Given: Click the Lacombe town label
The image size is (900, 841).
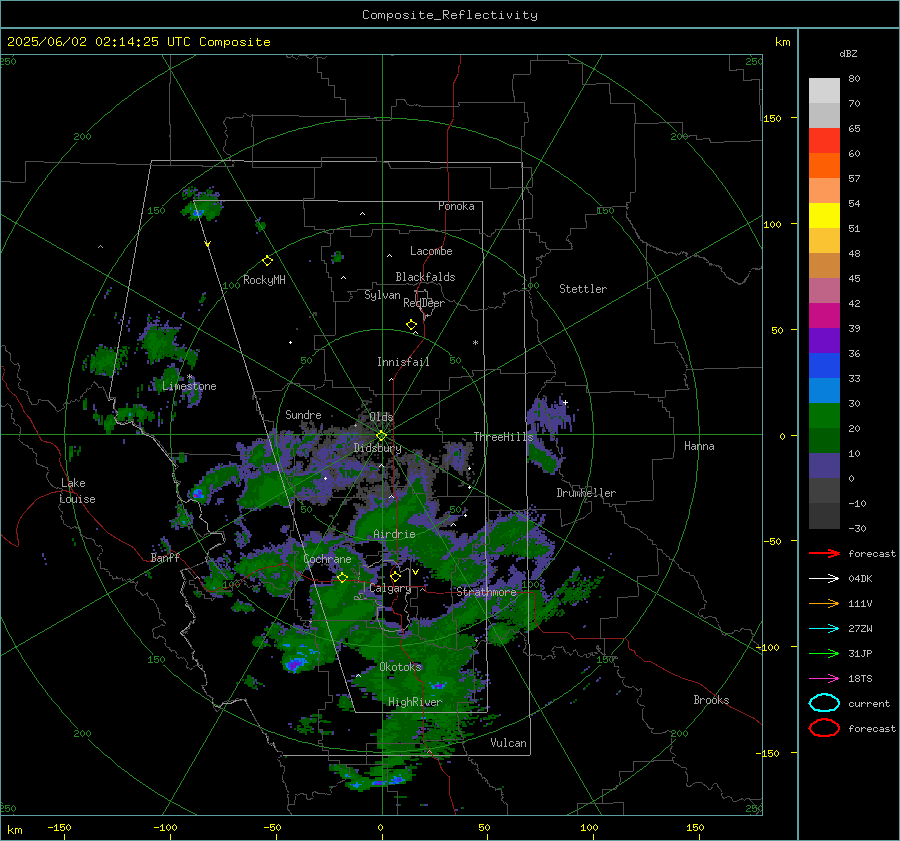Looking at the screenshot, I should (x=431, y=251).
